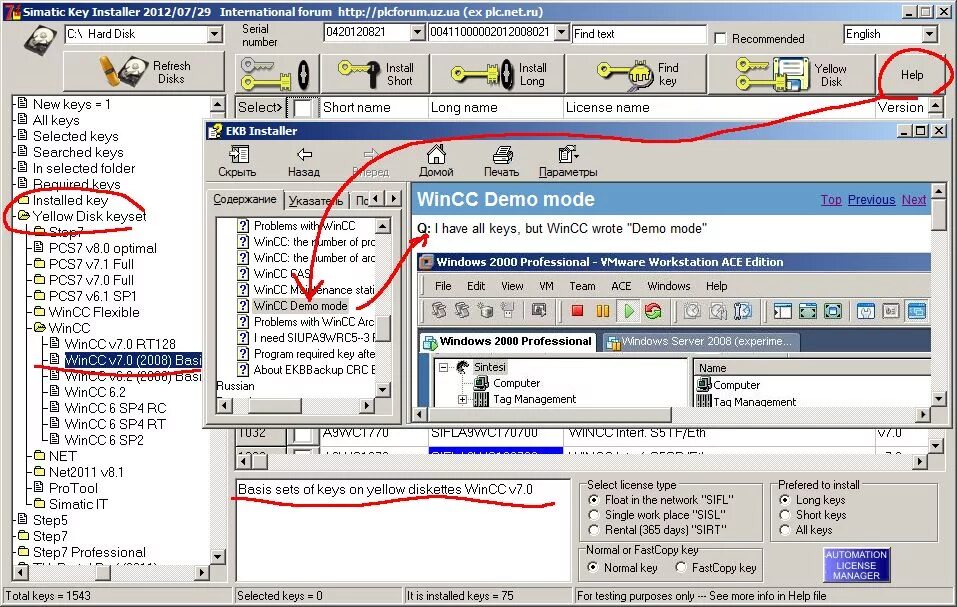Select WinCC v7.0 RT128 item
This screenshot has width=957, height=607.
(x=120, y=344)
